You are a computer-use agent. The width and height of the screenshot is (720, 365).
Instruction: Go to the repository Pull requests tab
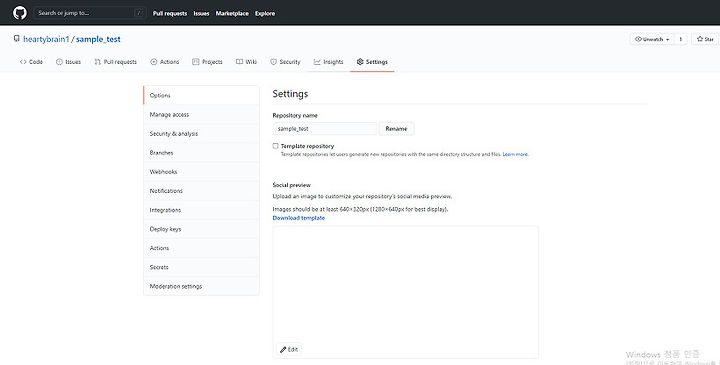pyautogui.click(x=116, y=62)
